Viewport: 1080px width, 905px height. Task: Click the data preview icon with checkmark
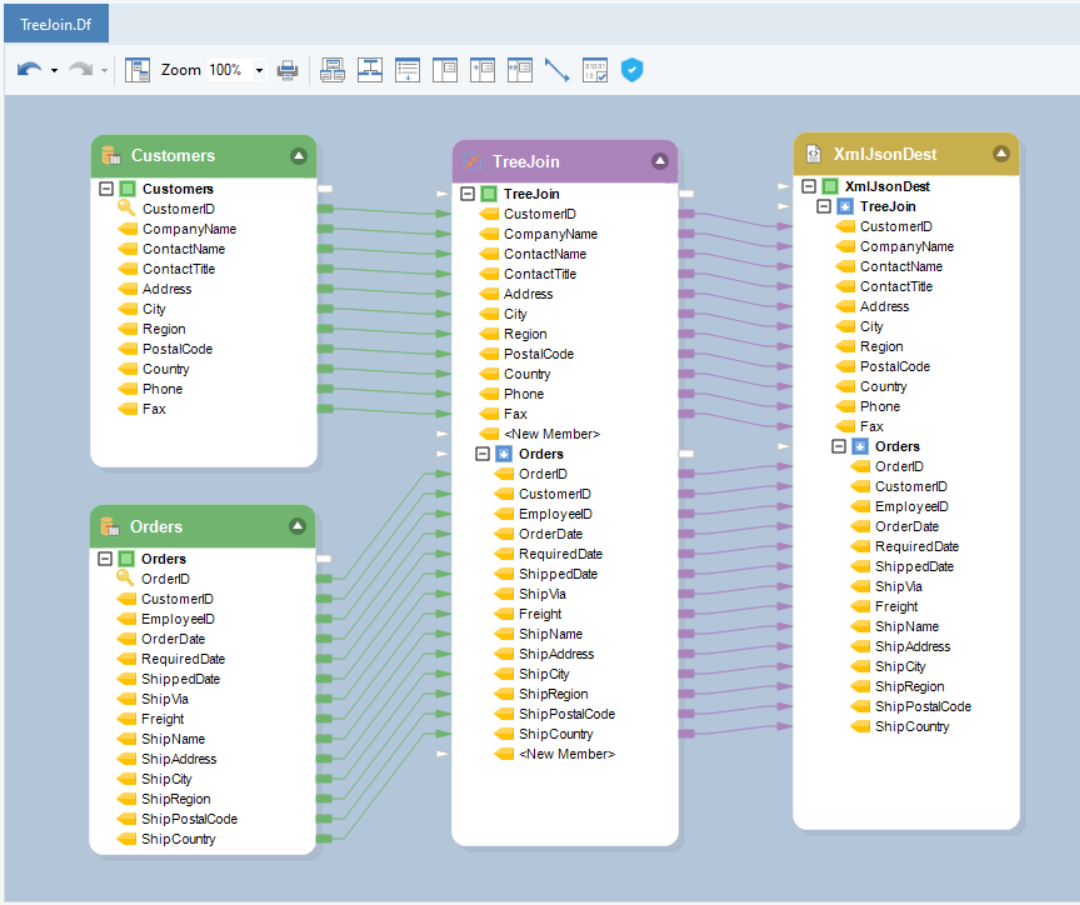(595, 70)
